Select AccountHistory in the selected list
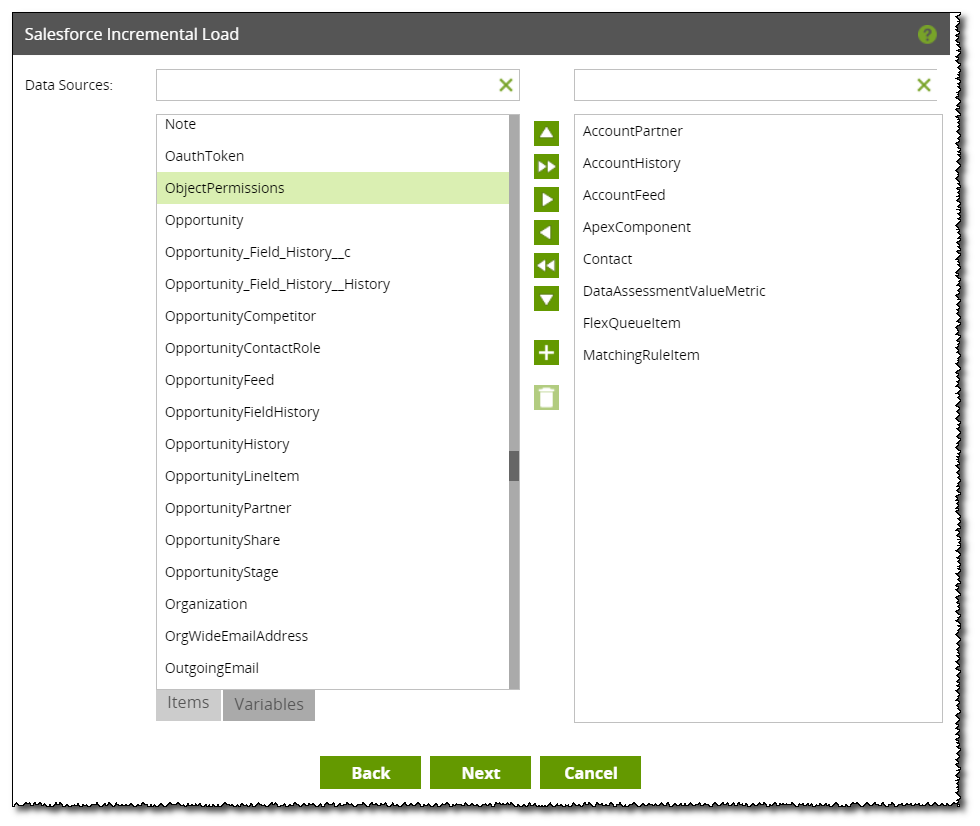Screen dimensions: 980x826 coord(758,163)
